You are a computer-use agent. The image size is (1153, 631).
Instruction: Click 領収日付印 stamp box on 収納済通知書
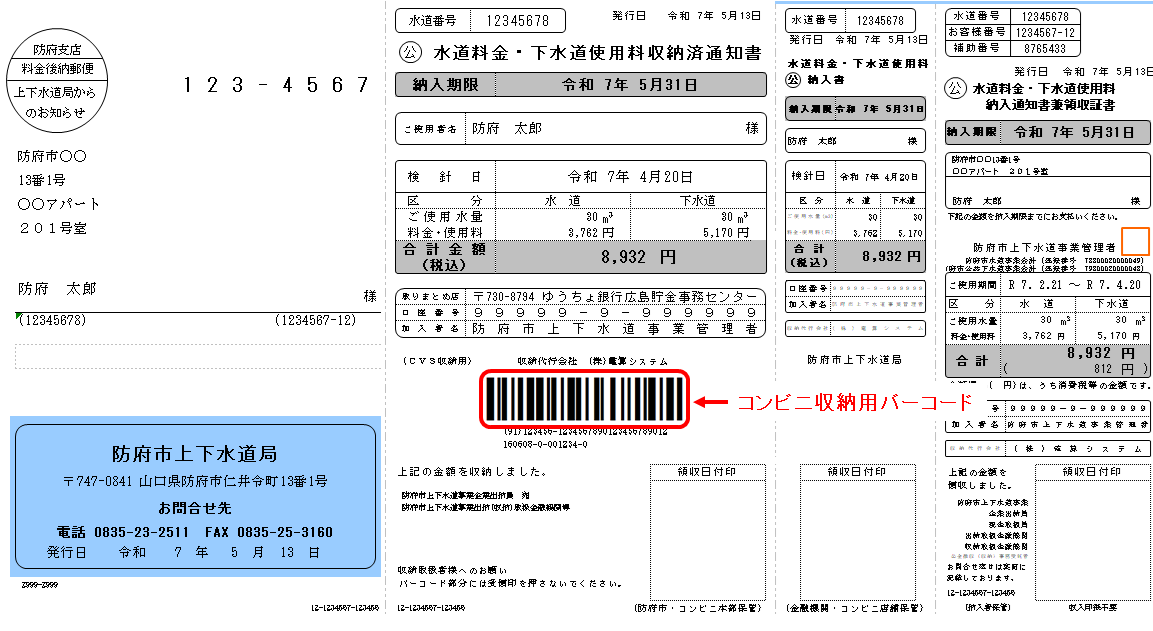(707, 532)
